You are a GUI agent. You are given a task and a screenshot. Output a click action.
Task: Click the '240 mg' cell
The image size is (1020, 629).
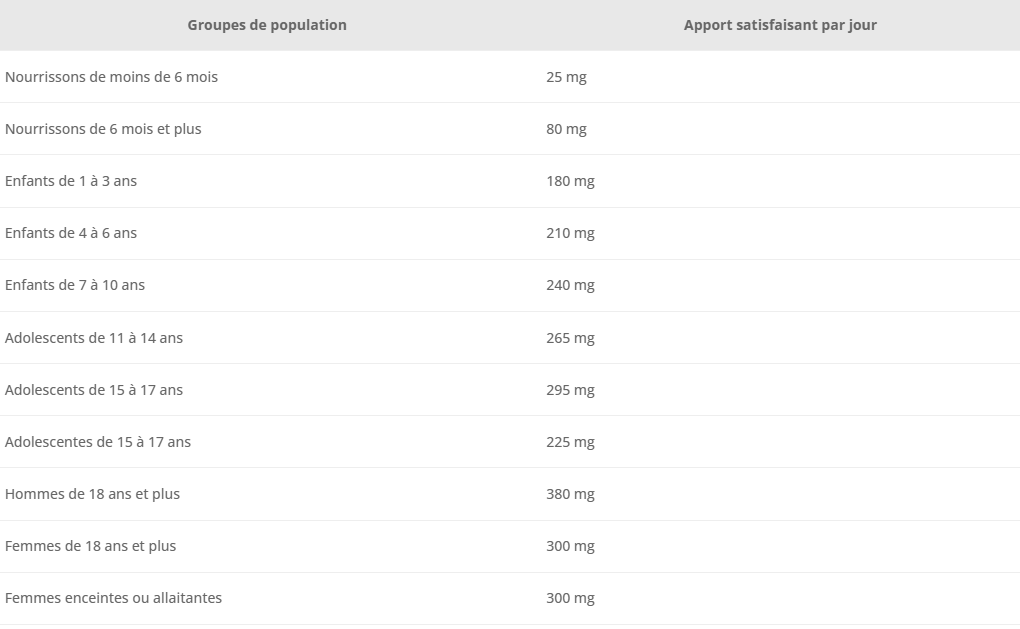tap(570, 286)
